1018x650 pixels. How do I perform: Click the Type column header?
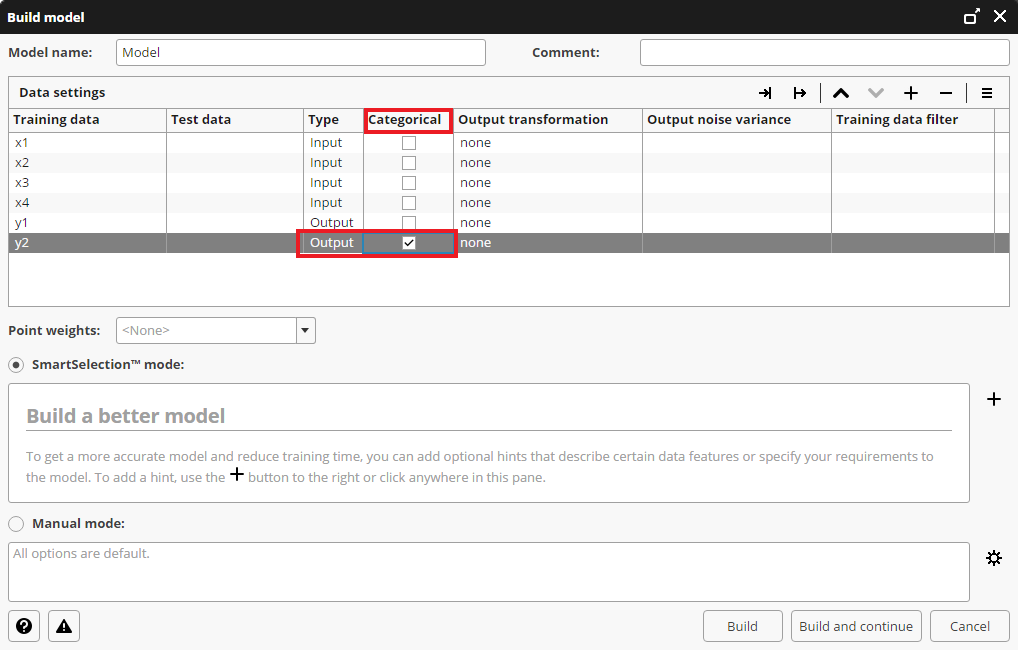[x=334, y=120]
